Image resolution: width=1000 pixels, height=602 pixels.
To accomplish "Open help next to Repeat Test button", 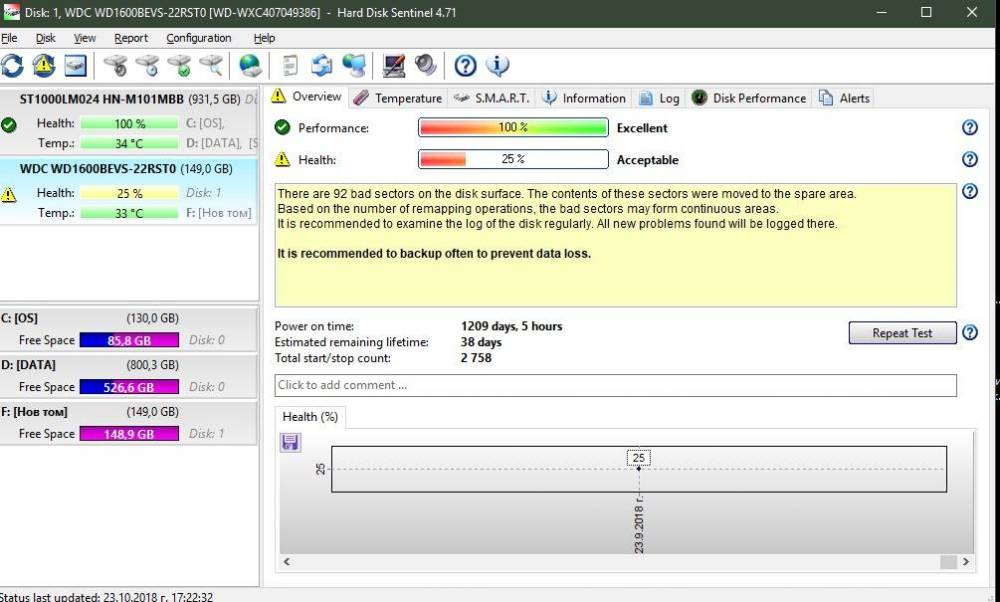I will (969, 333).
